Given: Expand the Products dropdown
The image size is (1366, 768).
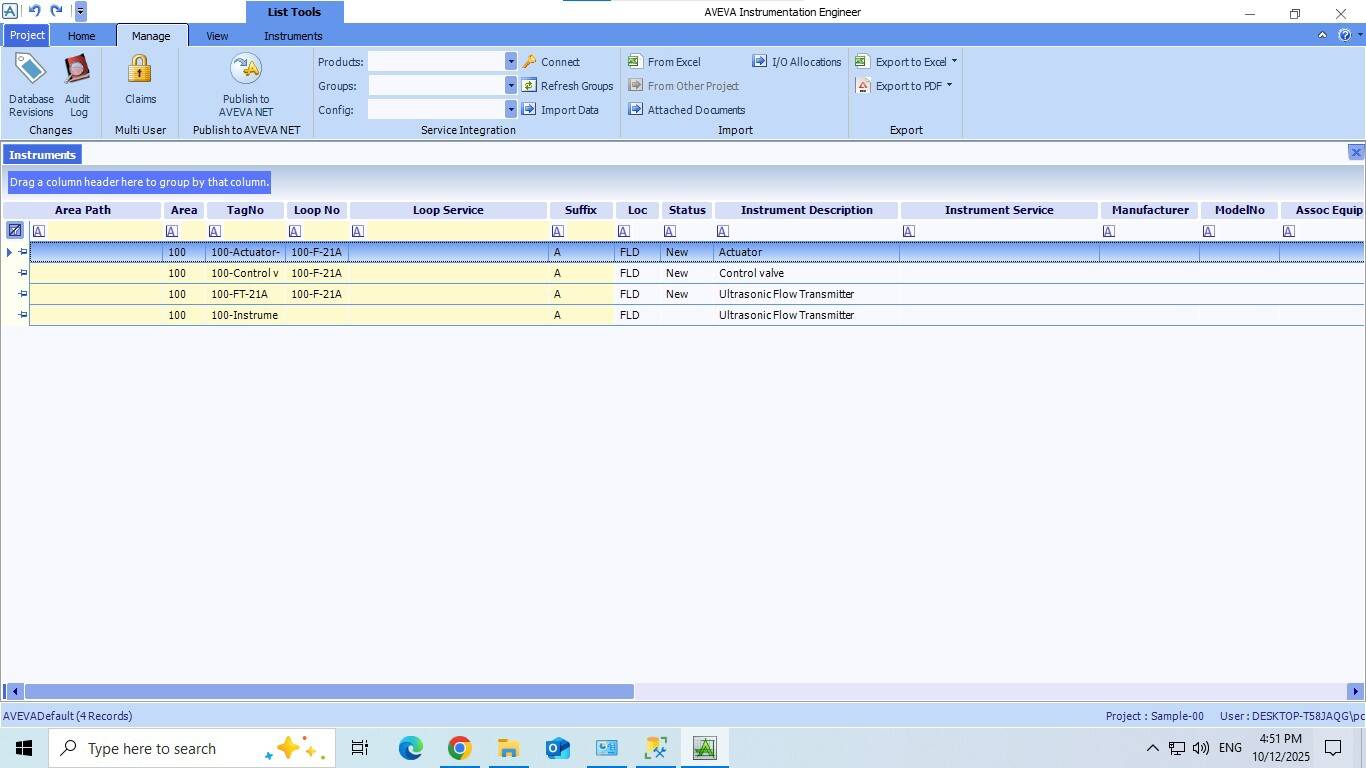Looking at the screenshot, I should point(510,62).
